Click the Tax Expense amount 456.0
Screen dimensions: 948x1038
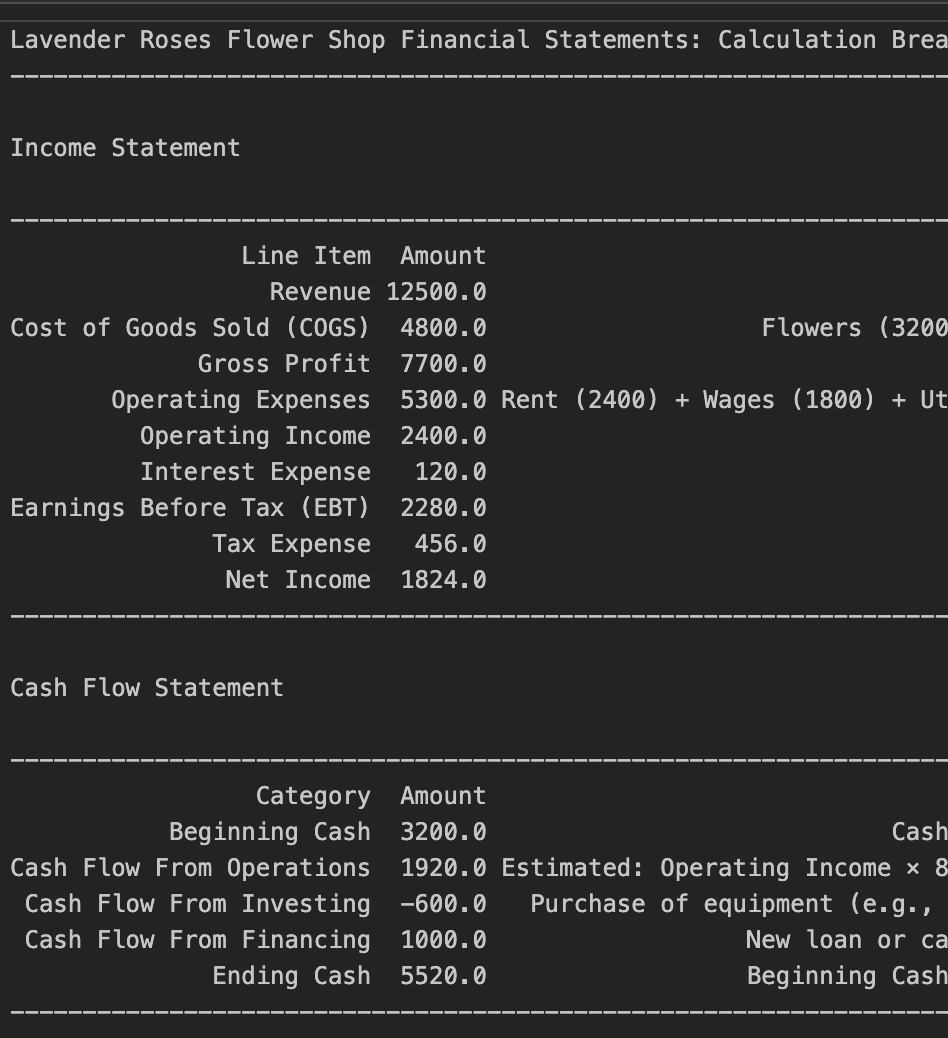point(450,544)
